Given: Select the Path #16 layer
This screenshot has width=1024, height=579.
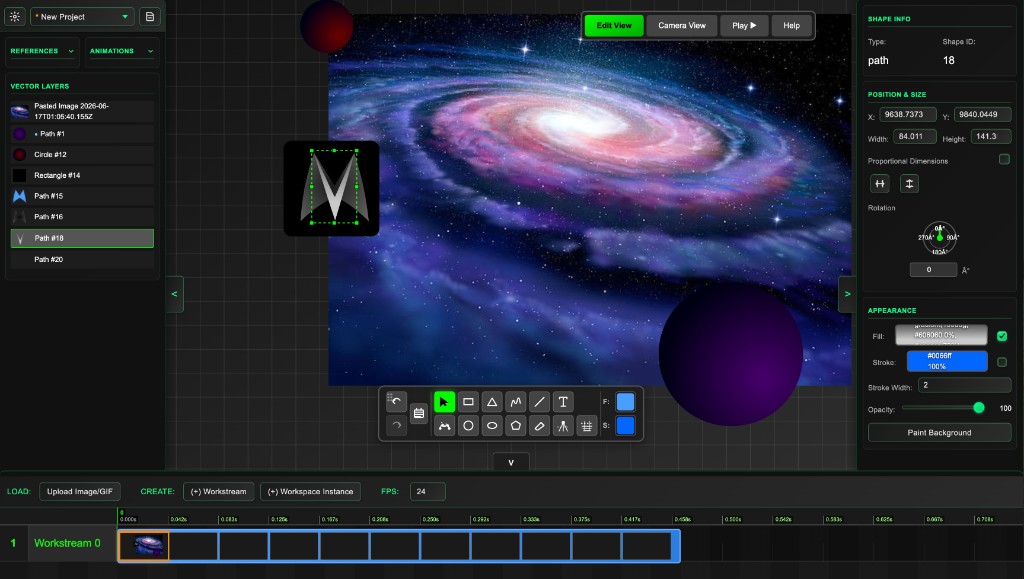Looking at the screenshot, I should 82,217.
